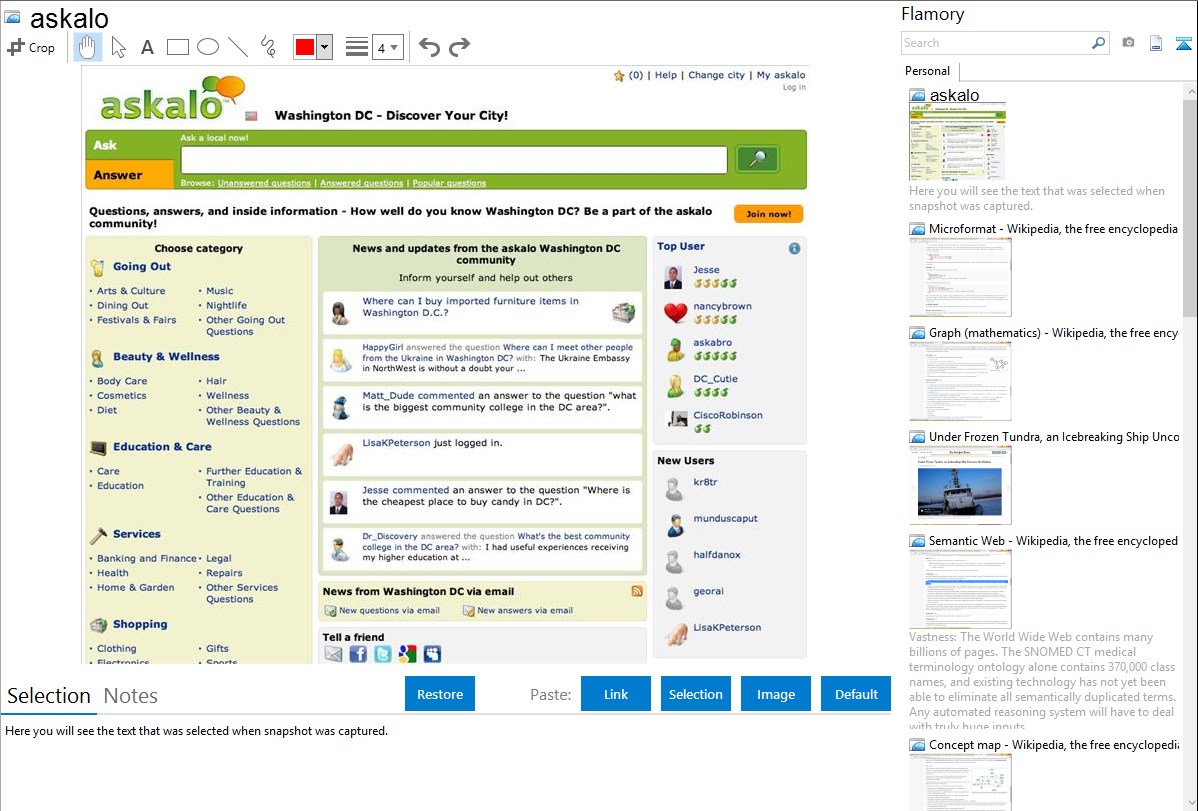Pick the freehand scribble tool
The image size is (1198, 811).
coord(268,47)
